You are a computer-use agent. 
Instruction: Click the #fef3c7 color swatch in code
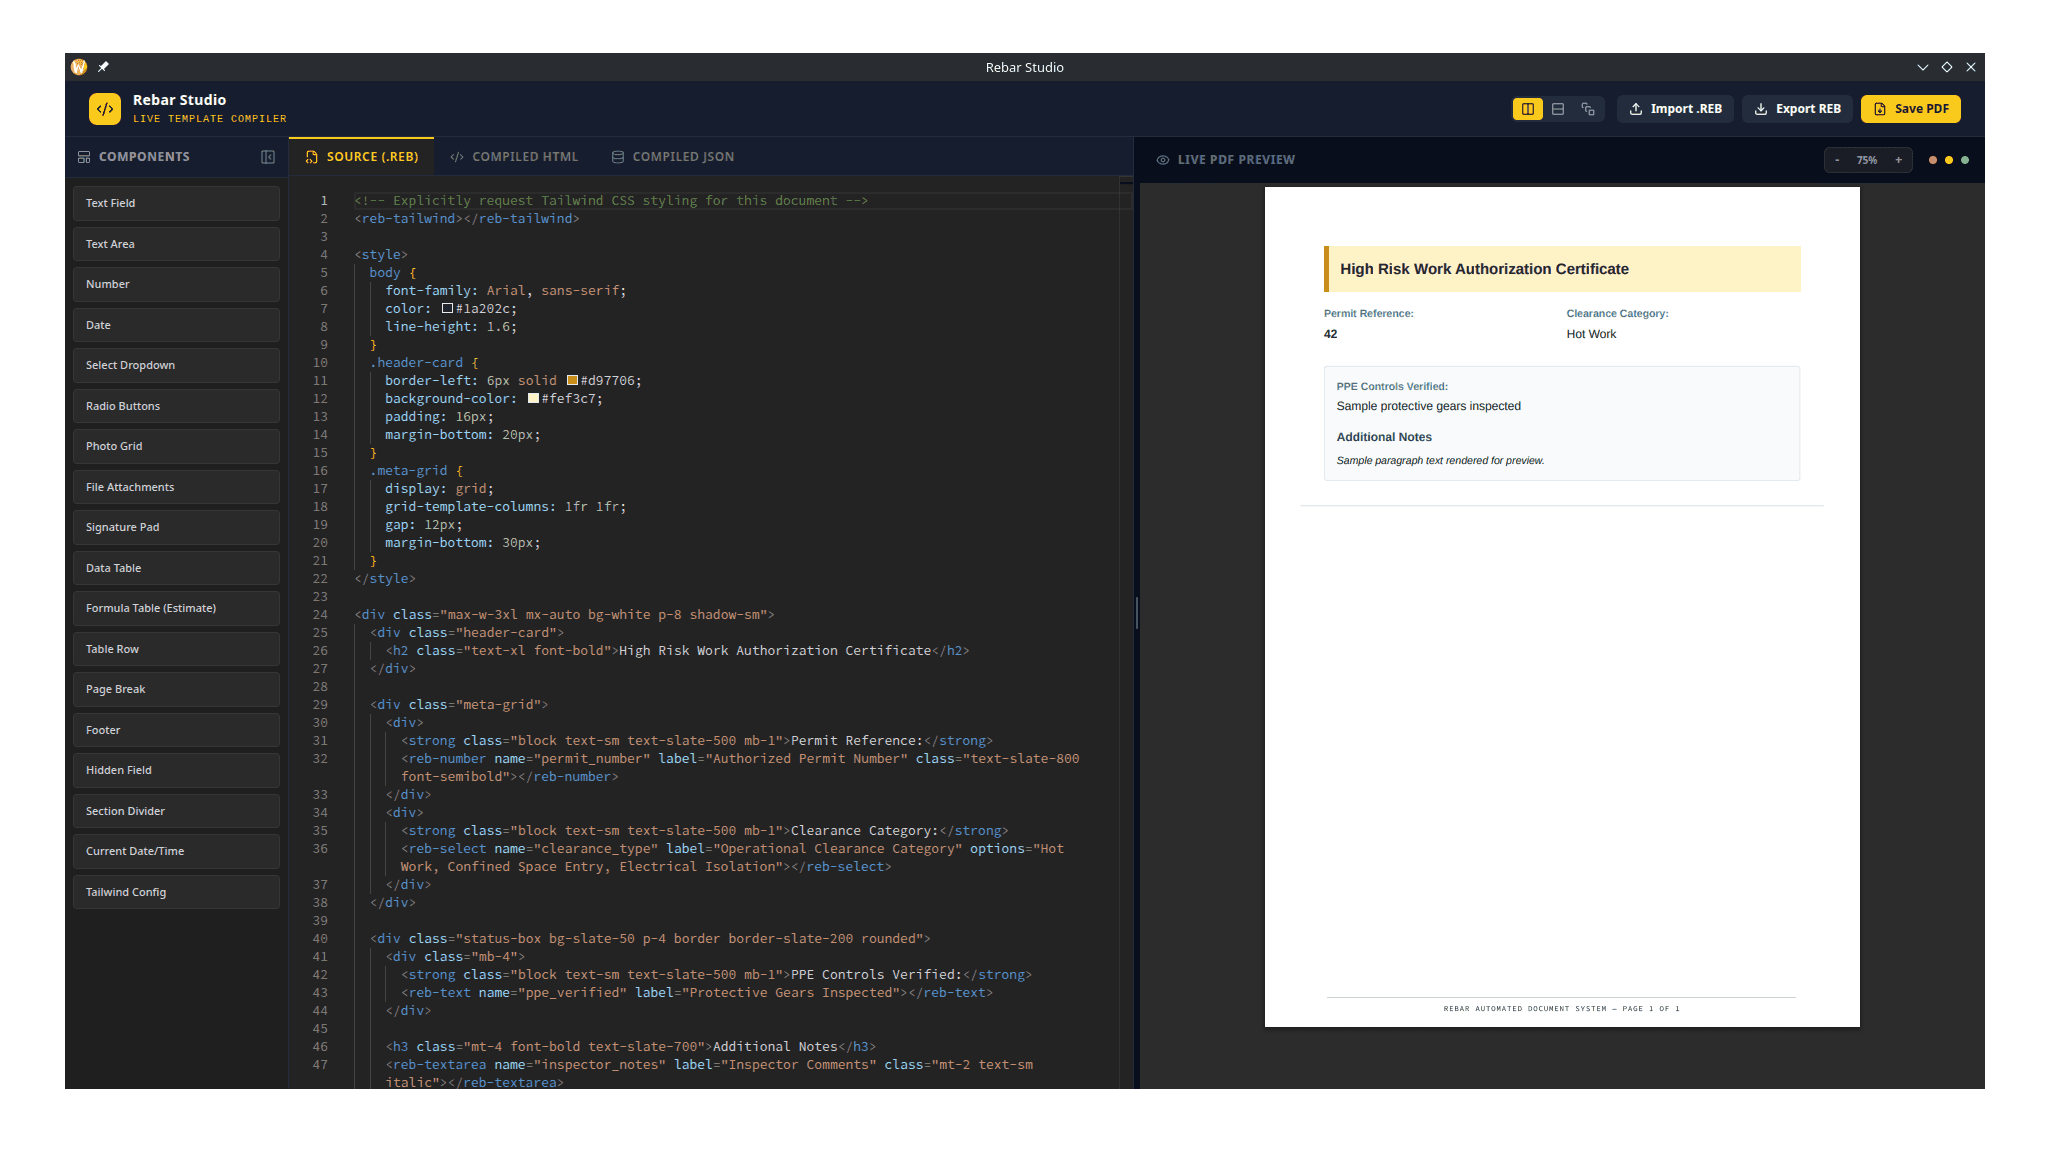point(533,398)
